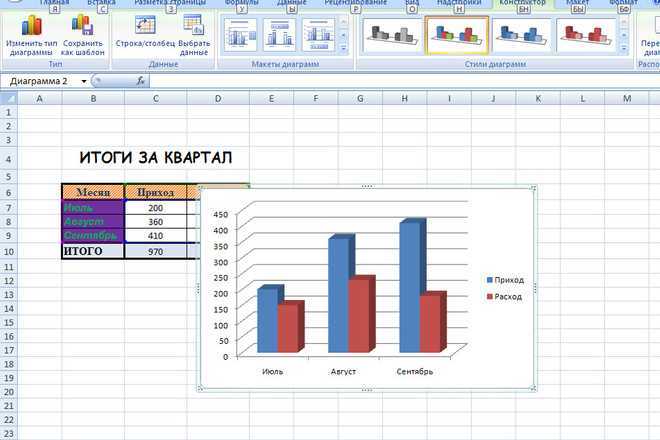This screenshot has height=440, width=660.
Task: Click Save as Template (Сохранить как шаблон)
Action: coord(83,36)
